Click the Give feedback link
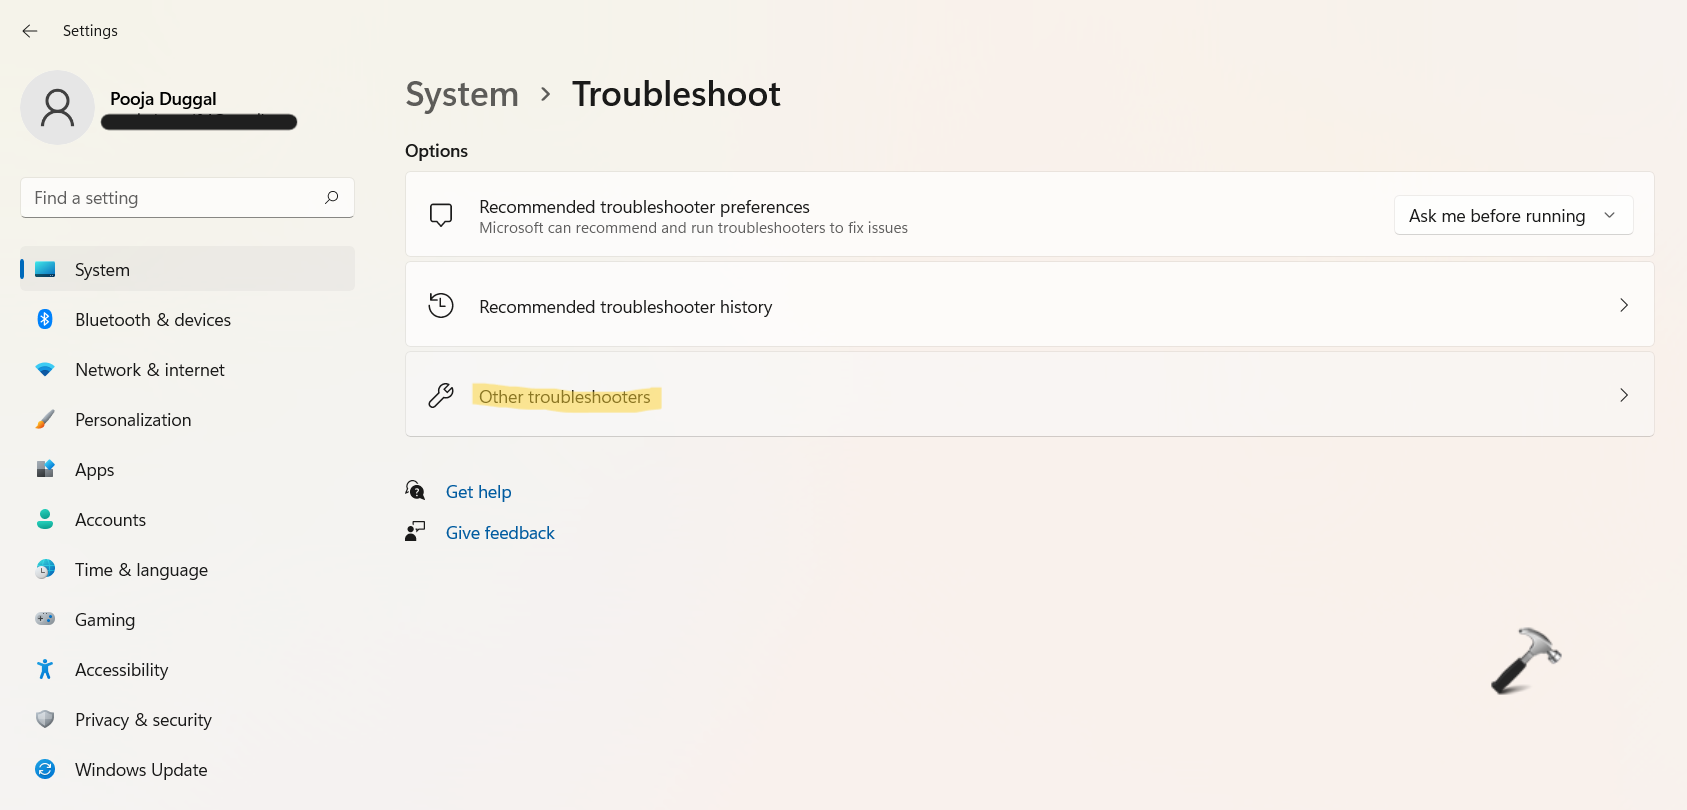The image size is (1687, 810). click(x=500, y=533)
